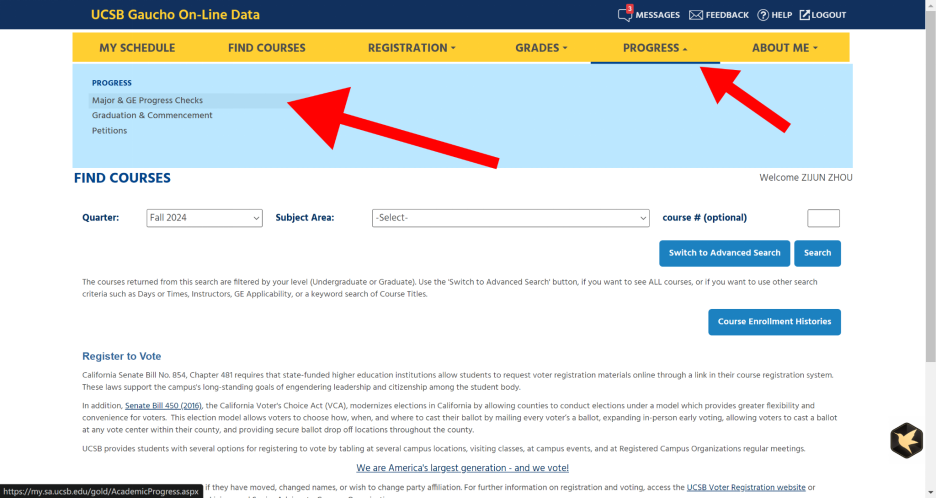Viewport: 936px width, 498px height.
Task: Go to the Find Courses tab
Action: (266, 48)
